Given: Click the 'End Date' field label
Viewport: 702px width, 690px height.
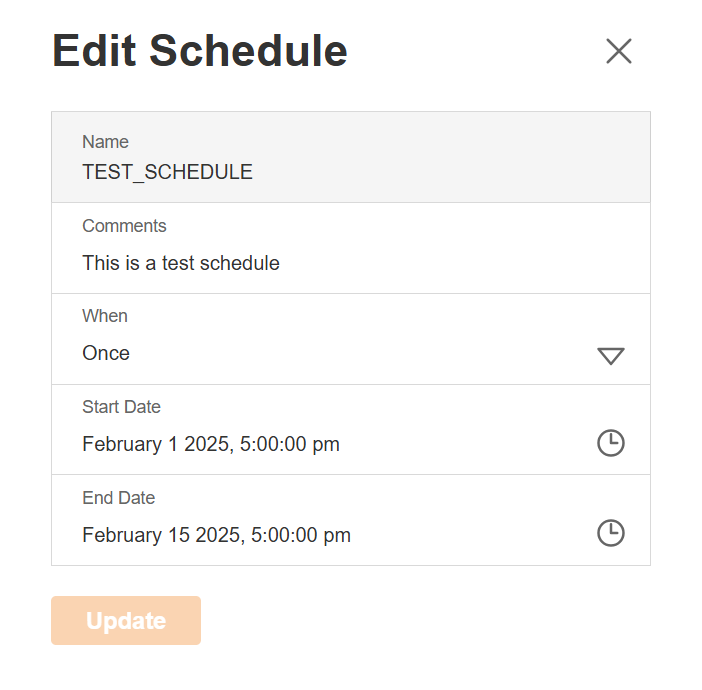Looking at the screenshot, I should [x=118, y=498].
